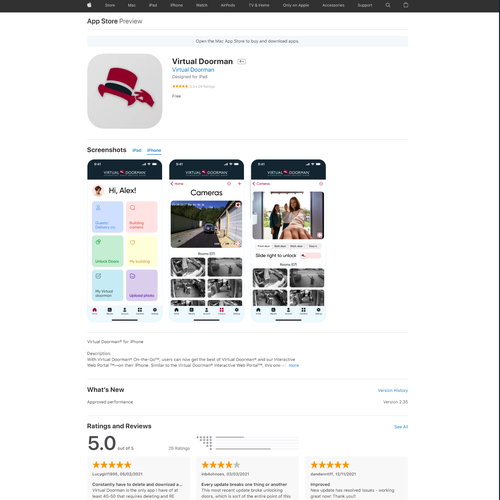500x500 pixels.
Task: Open iPad menu item in navigation bar
Action: tap(153, 5)
